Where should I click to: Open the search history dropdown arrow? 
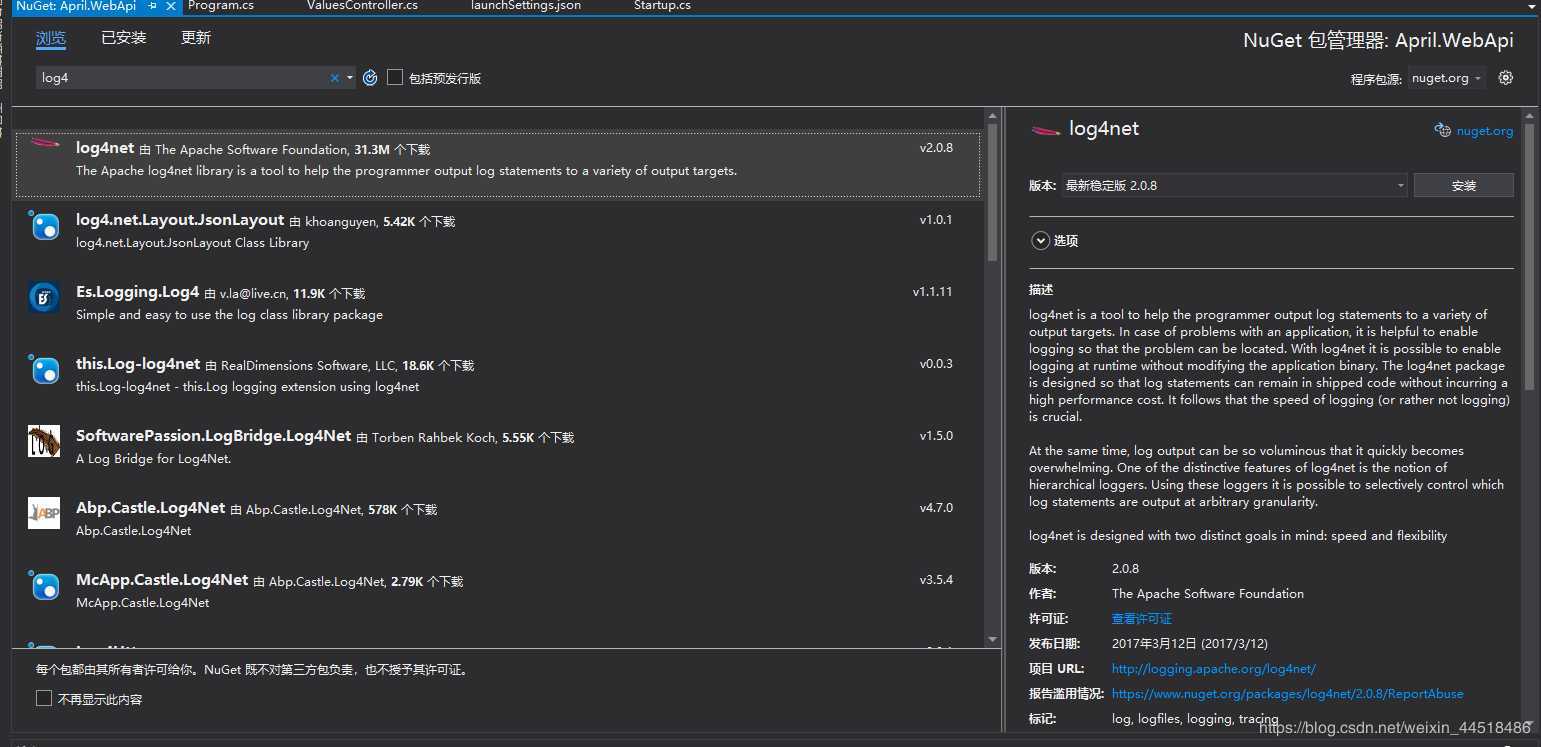(350, 78)
